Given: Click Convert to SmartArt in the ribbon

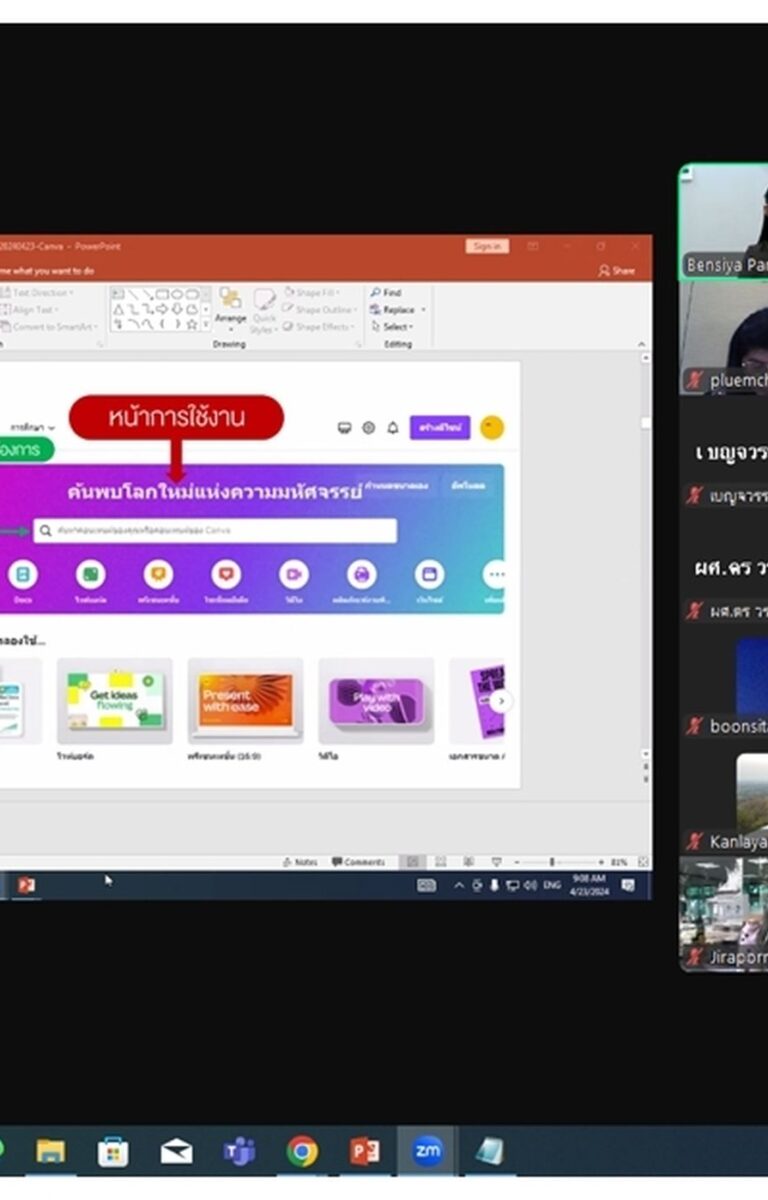Looking at the screenshot, I should 49,327.
